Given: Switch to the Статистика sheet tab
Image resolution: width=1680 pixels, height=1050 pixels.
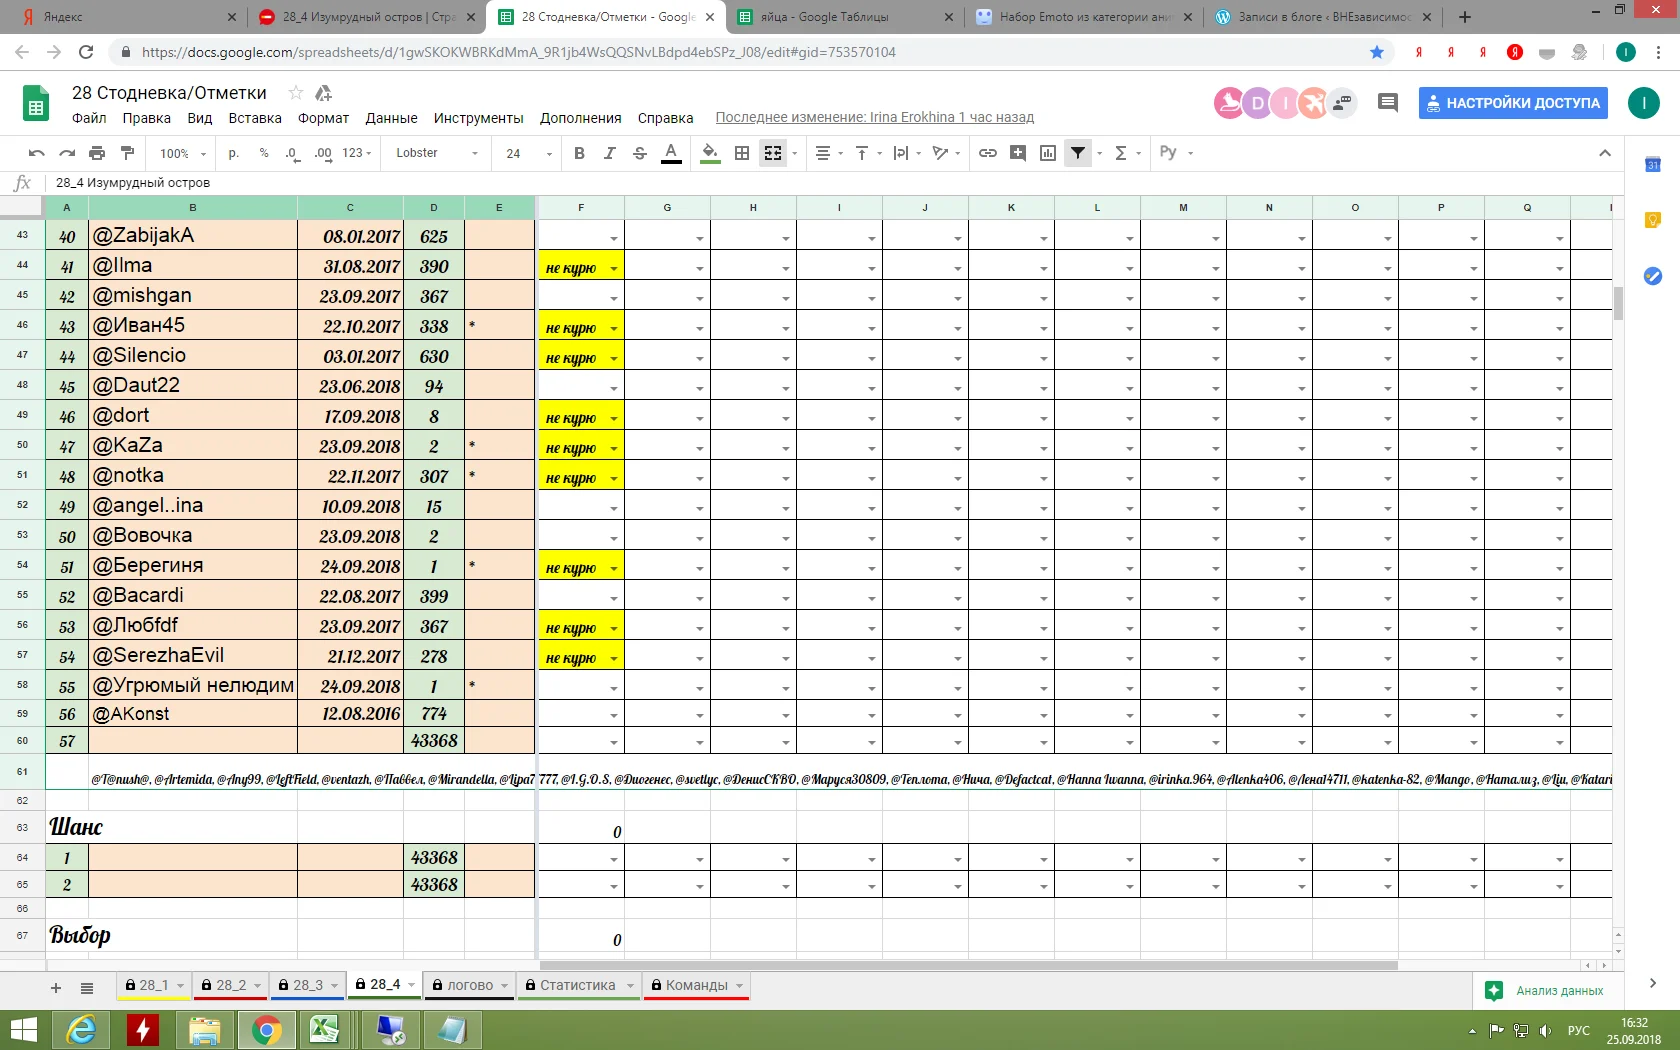Looking at the screenshot, I should 577,985.
